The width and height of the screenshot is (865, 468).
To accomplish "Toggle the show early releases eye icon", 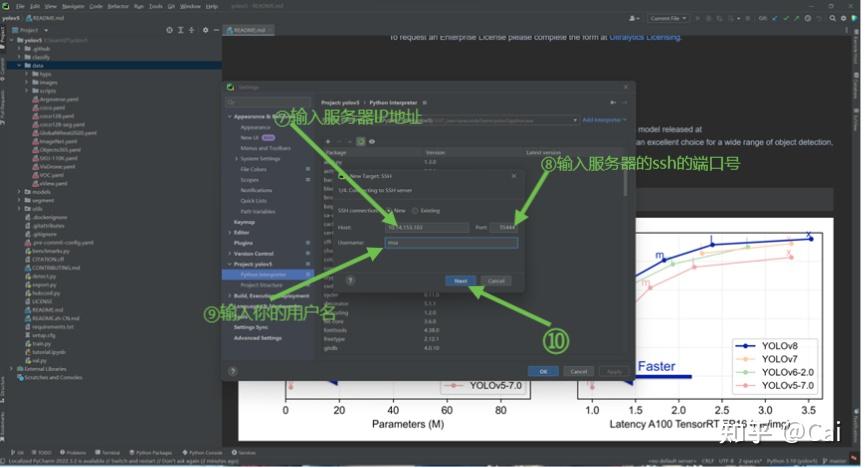I will pos(372,141).
